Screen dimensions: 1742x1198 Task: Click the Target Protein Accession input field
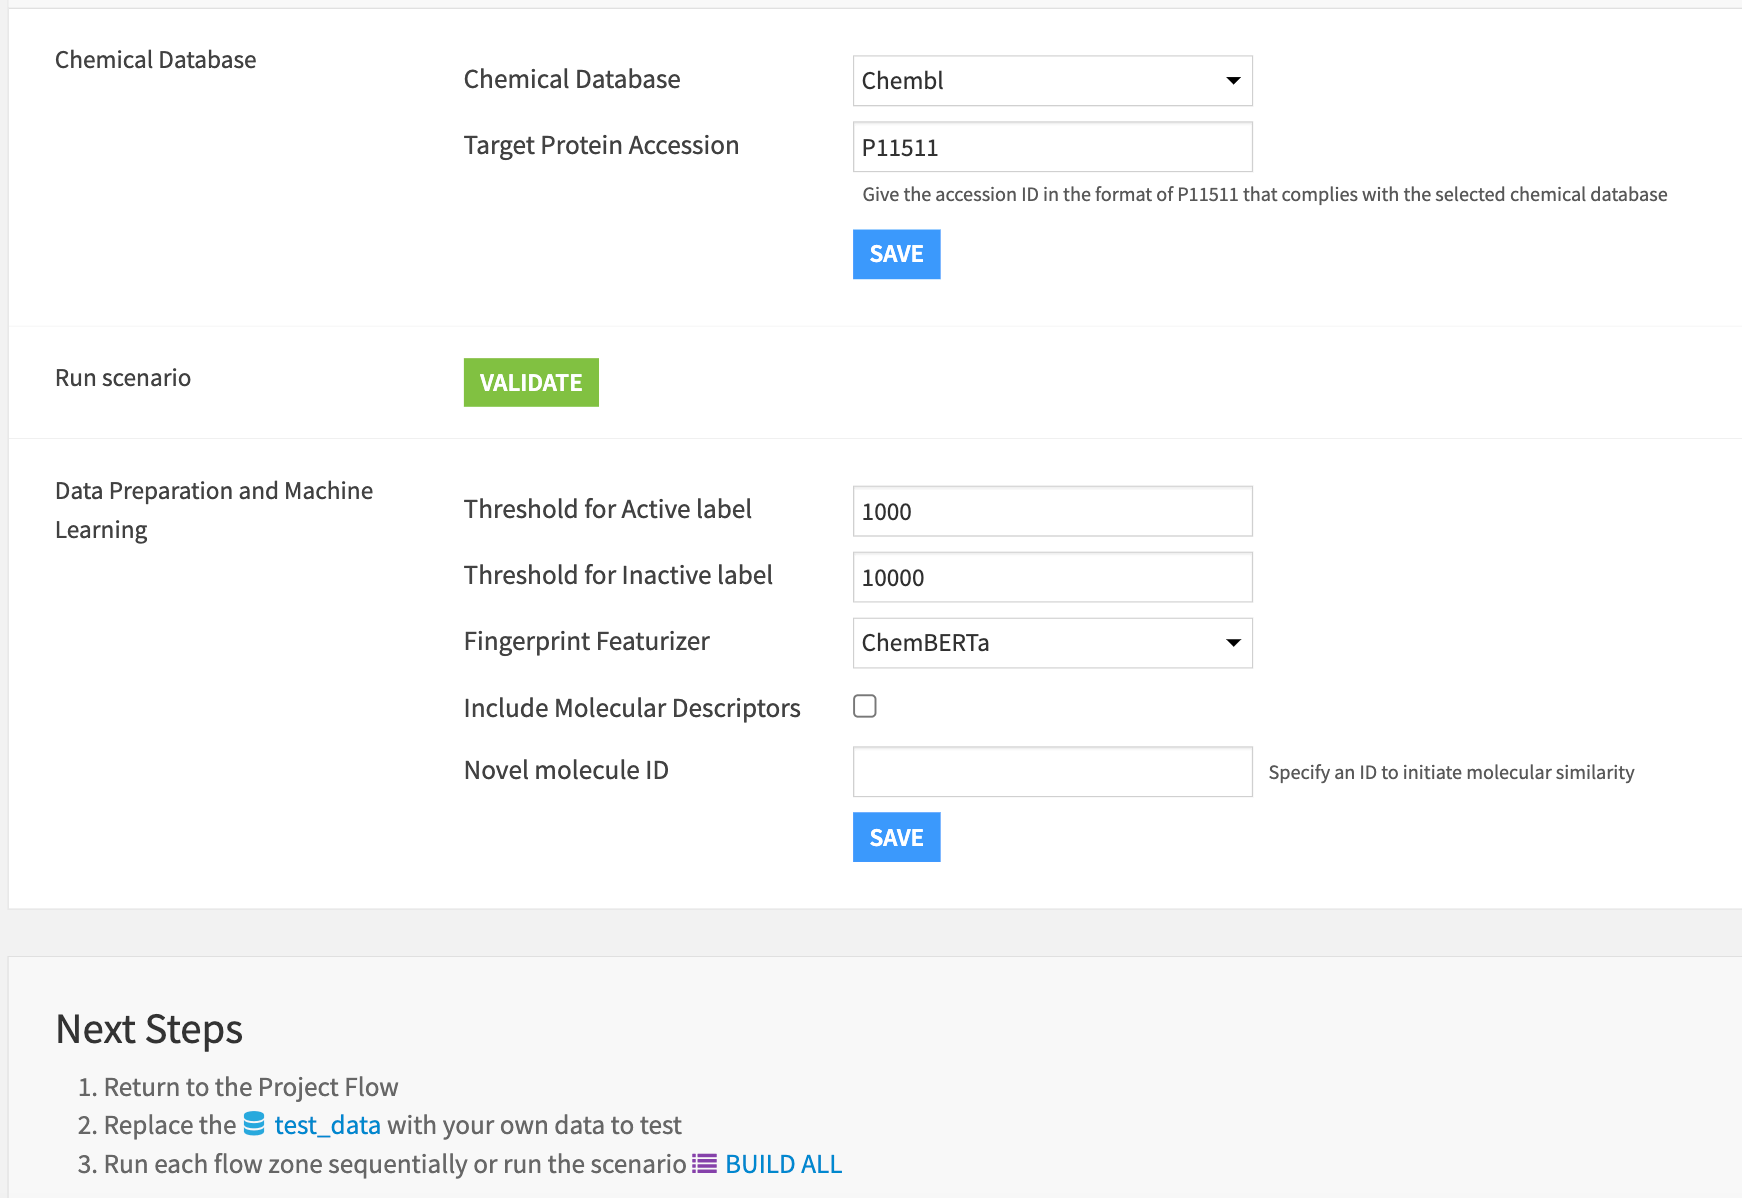[1052, 146]
